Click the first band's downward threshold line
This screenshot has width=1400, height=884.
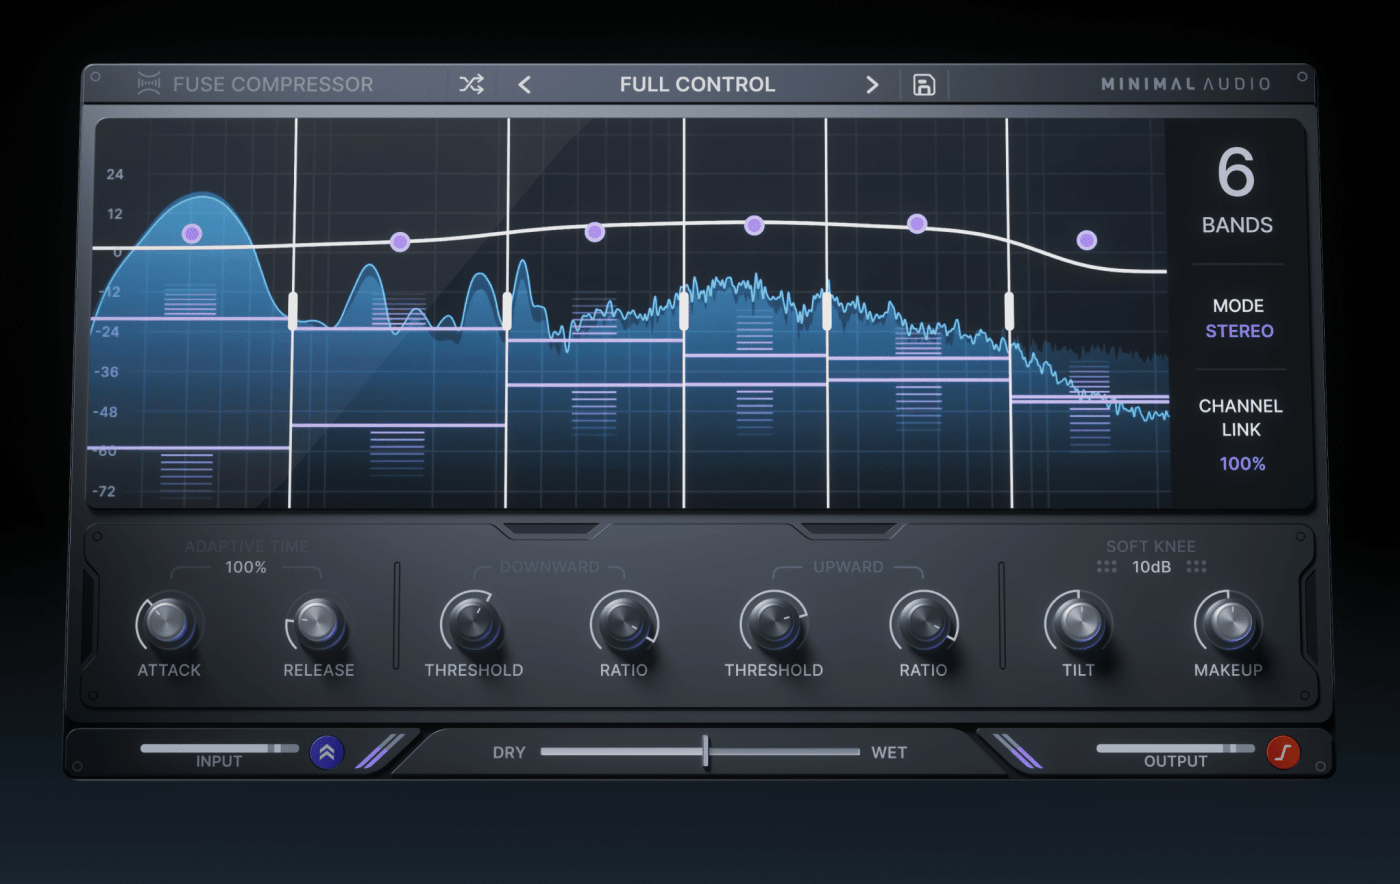[x=191, y=319]
